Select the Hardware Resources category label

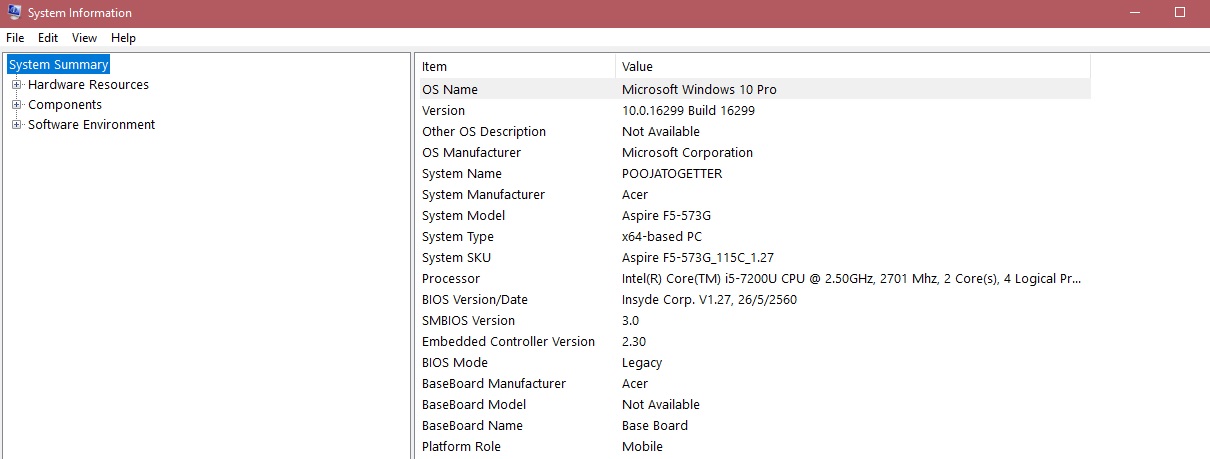[88, 85]
